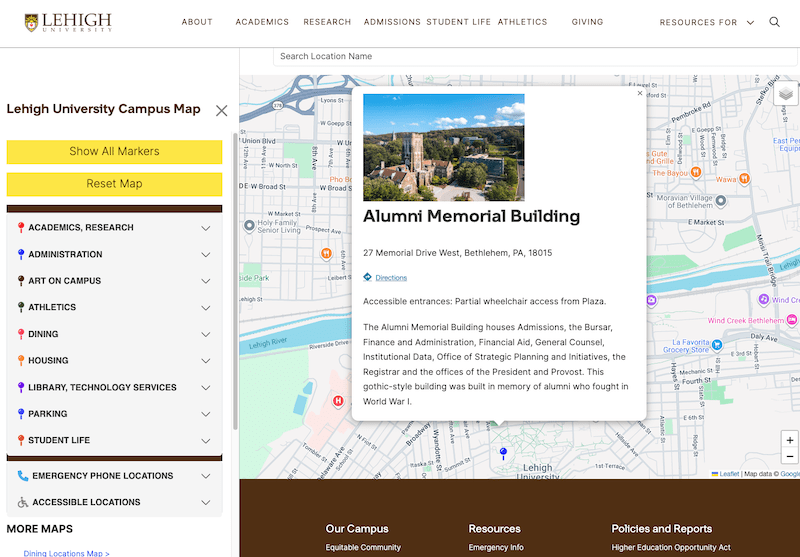Expand the Dining category chevron
The image size is (800, 557).
click(206, 335)
